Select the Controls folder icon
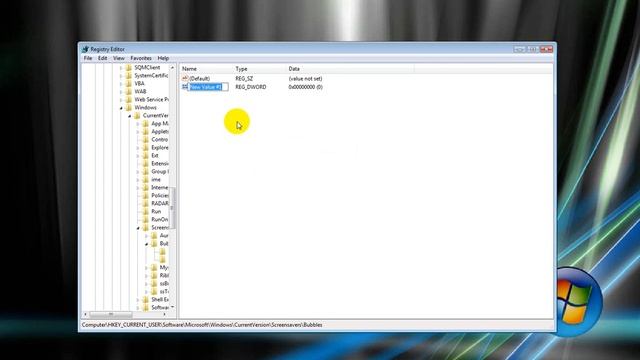Viewport: 640px width, 360px height. 146,139
